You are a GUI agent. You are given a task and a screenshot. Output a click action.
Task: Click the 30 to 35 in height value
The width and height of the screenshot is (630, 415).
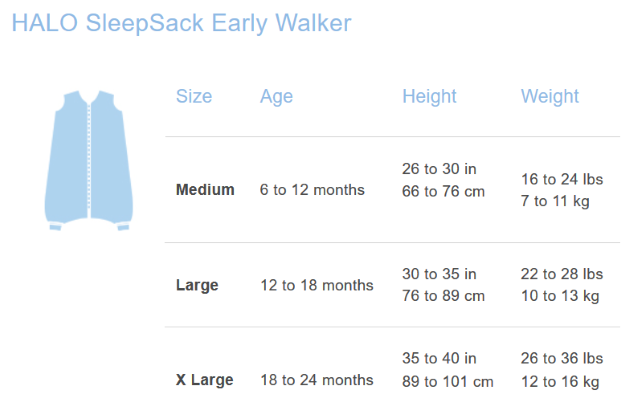click(439, 274)
